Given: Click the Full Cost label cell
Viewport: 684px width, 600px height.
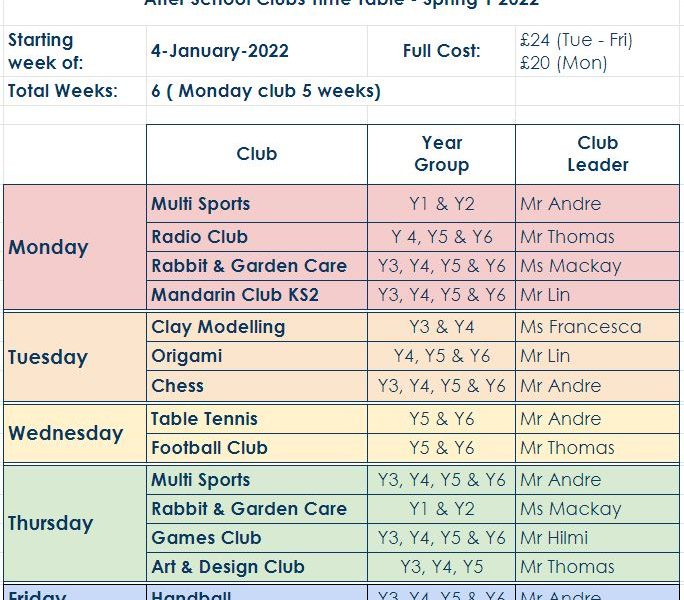Looking at the screenshot, I should [x=441, y=51].
